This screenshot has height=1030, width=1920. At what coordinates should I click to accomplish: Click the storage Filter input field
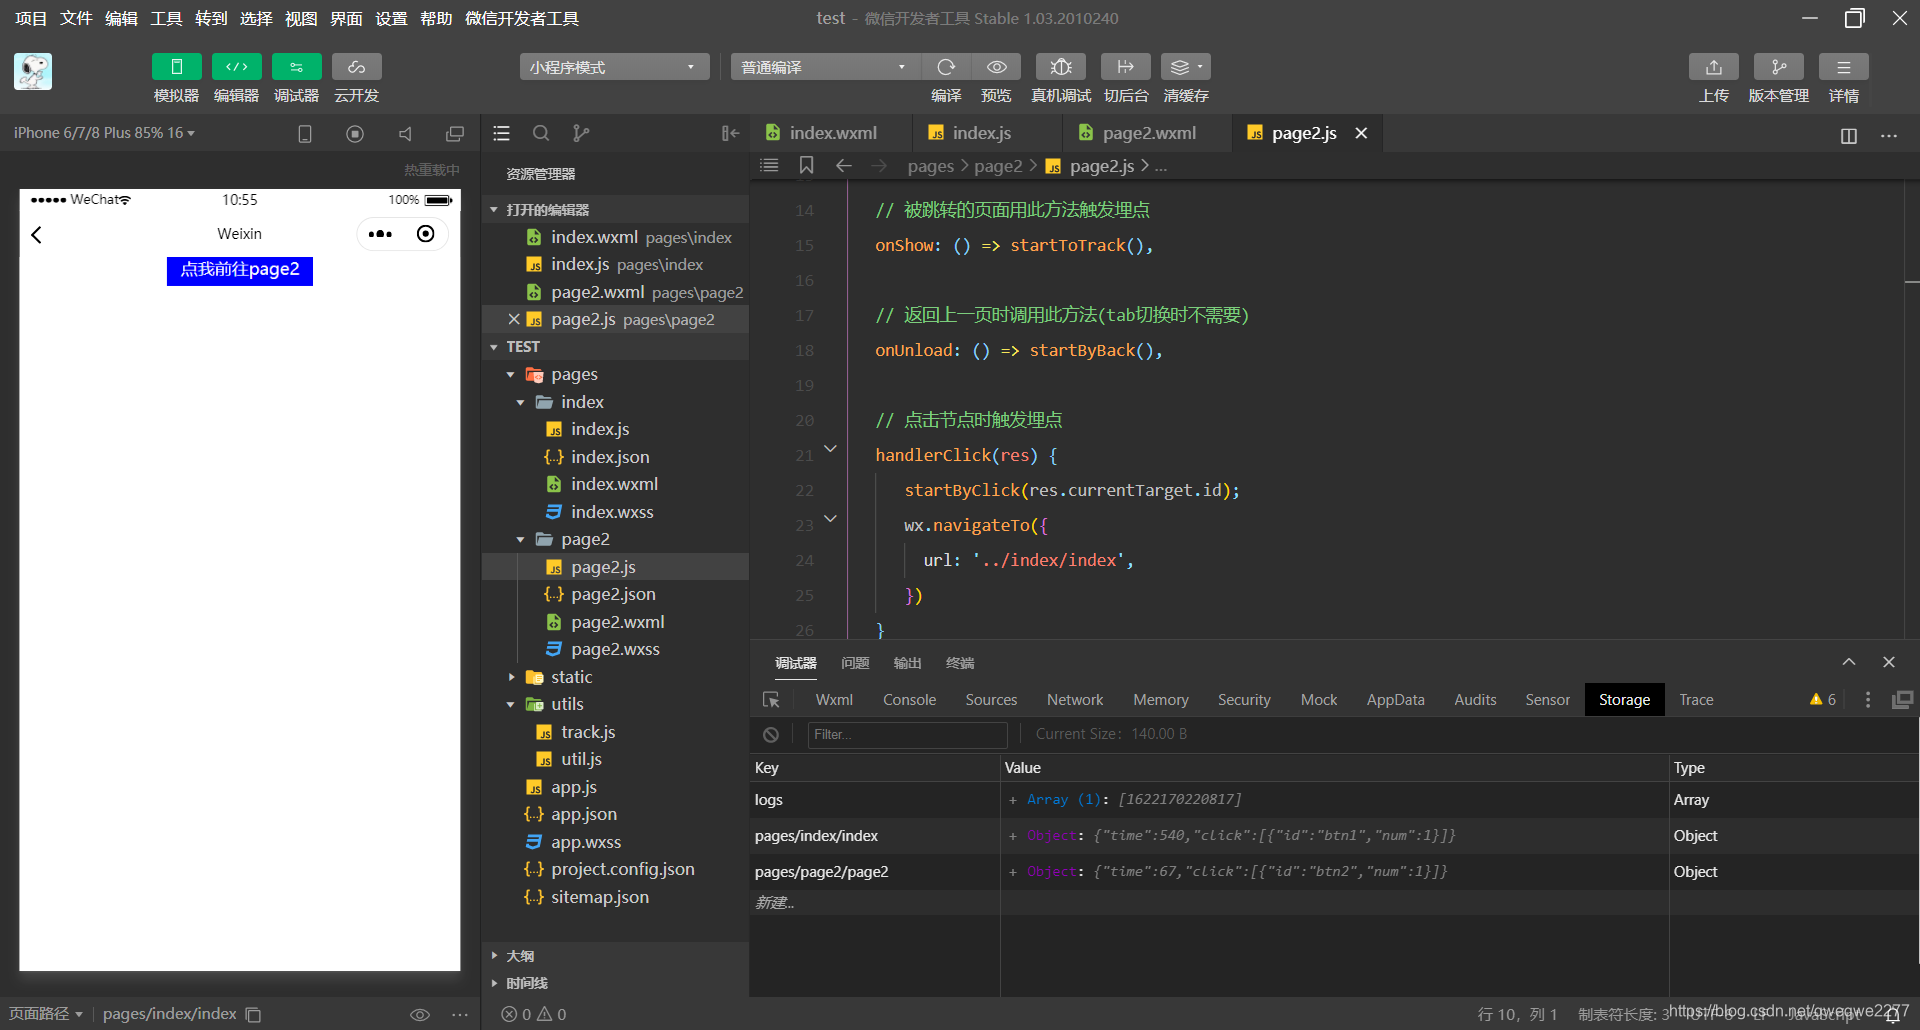point(906,735)
